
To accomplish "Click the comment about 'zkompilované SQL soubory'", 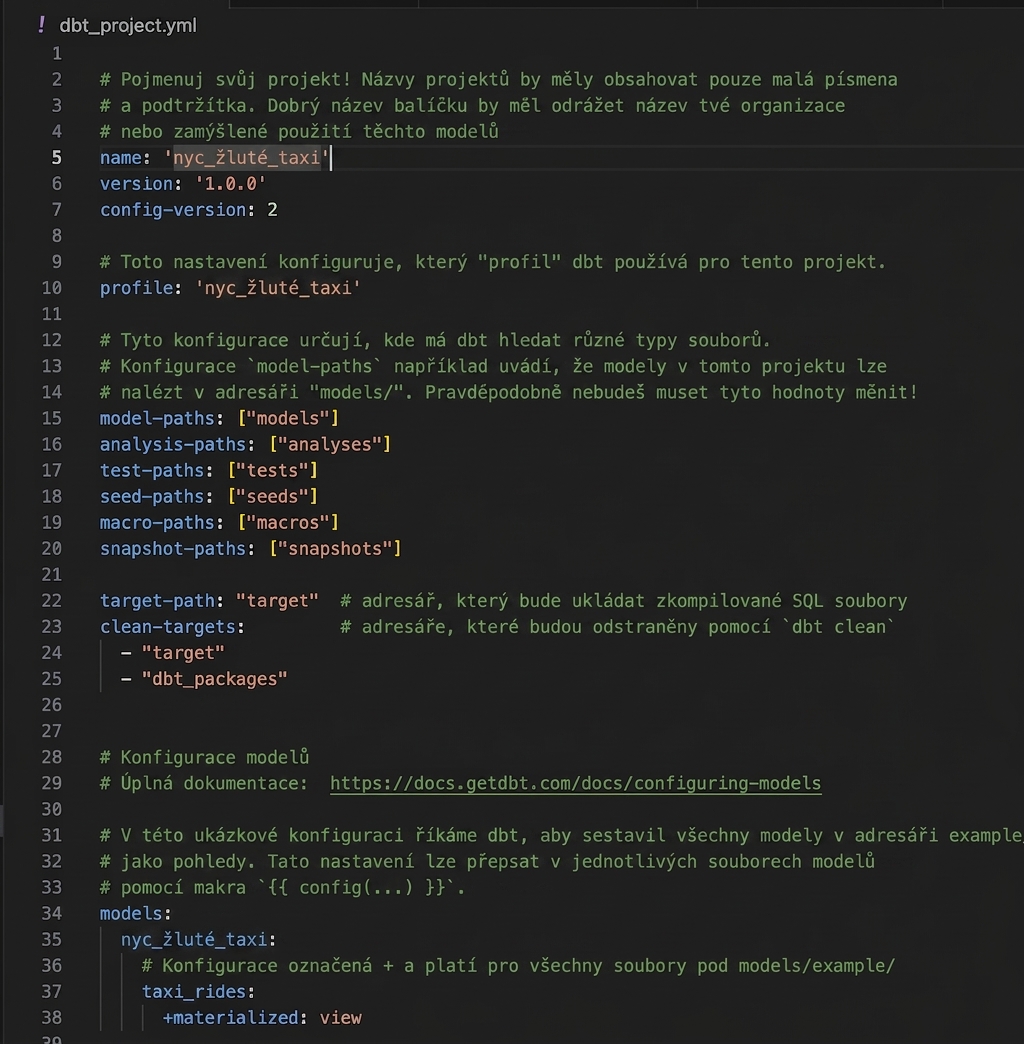I will [624, 601].
